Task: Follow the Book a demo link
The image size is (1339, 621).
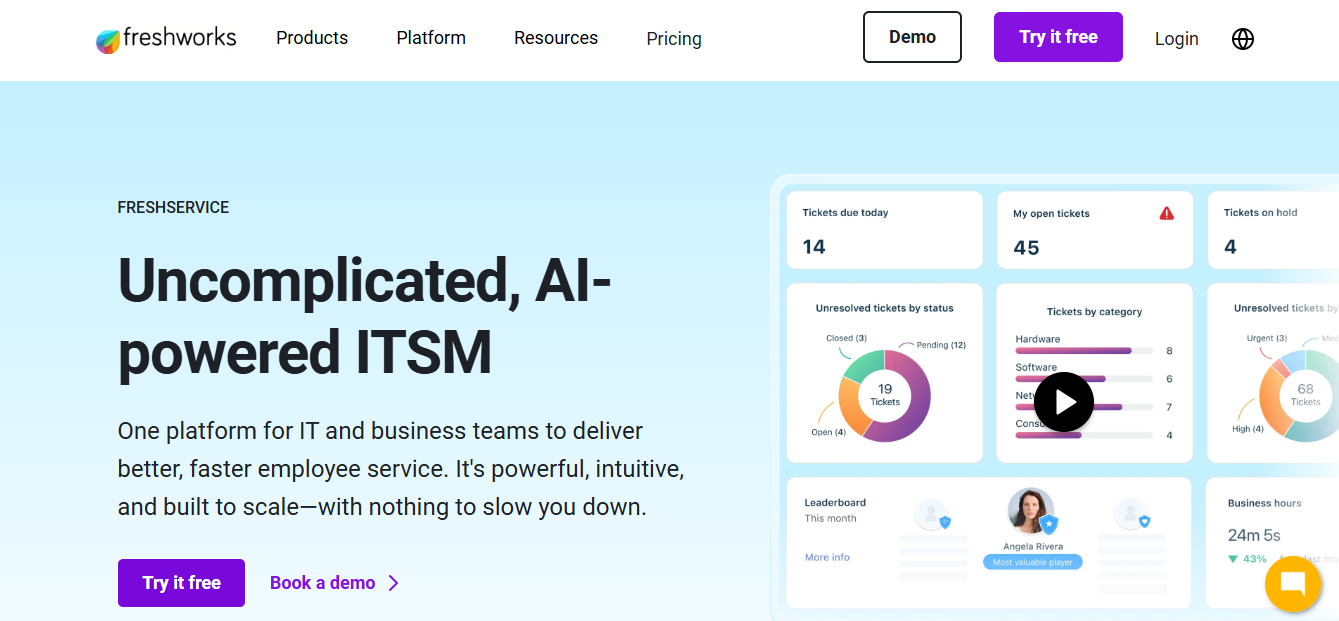Action: point(322,583)
